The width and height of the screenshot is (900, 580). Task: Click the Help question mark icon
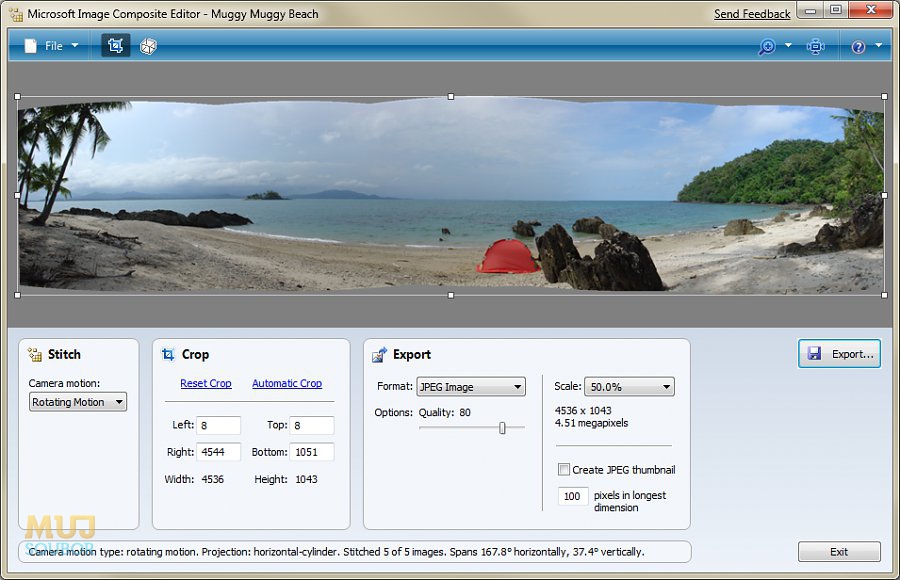tap(858, 47)
